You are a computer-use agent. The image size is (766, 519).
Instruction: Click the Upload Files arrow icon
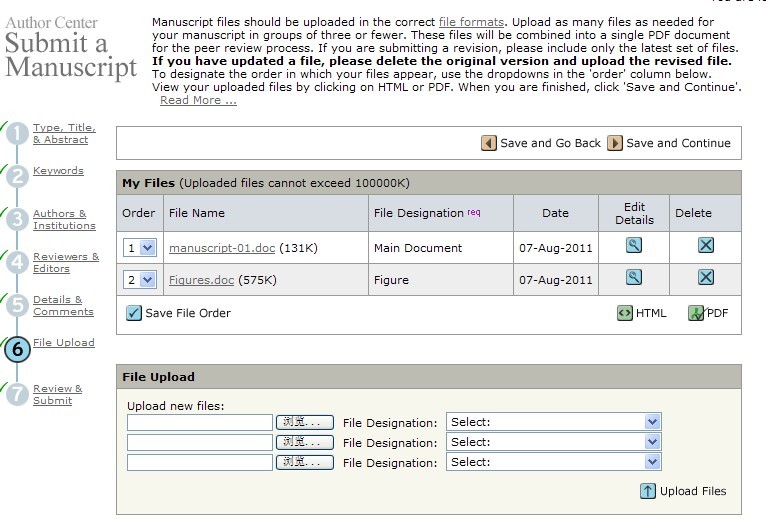click(648, 491)
